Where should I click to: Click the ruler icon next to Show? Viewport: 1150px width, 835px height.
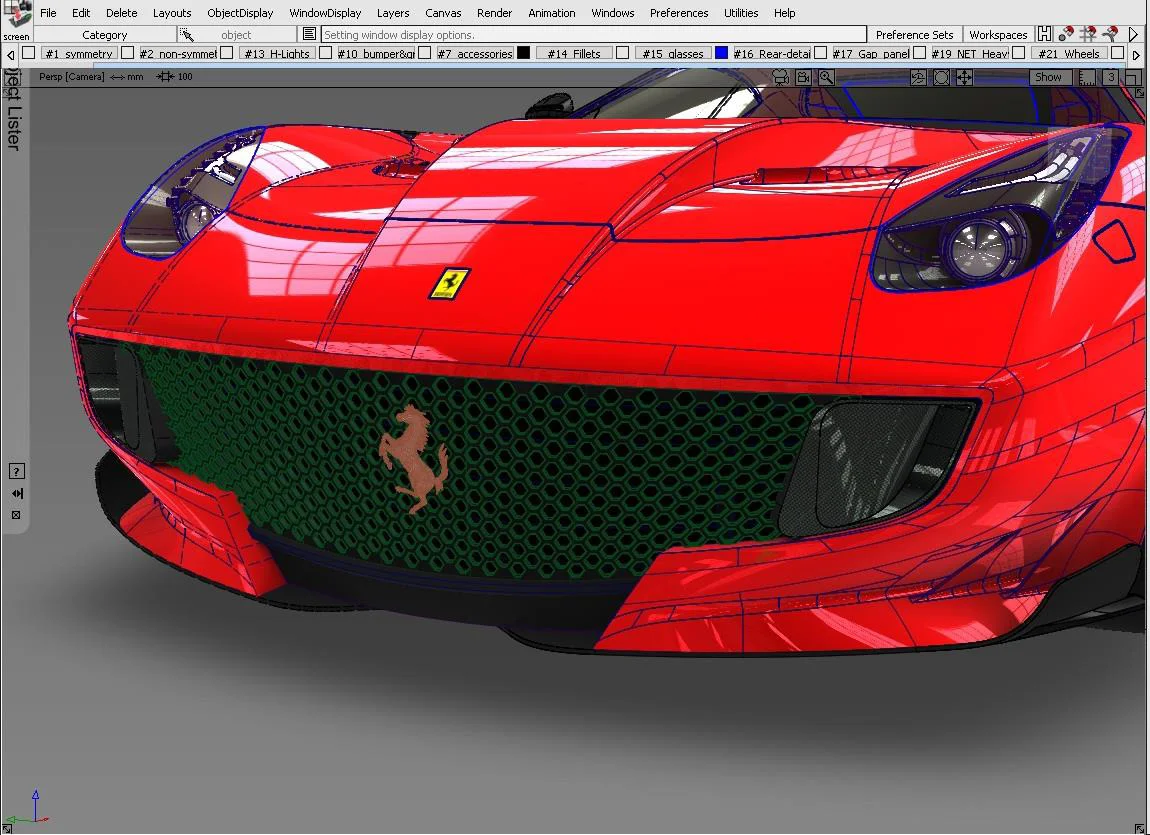click(x=1087, y=77)
